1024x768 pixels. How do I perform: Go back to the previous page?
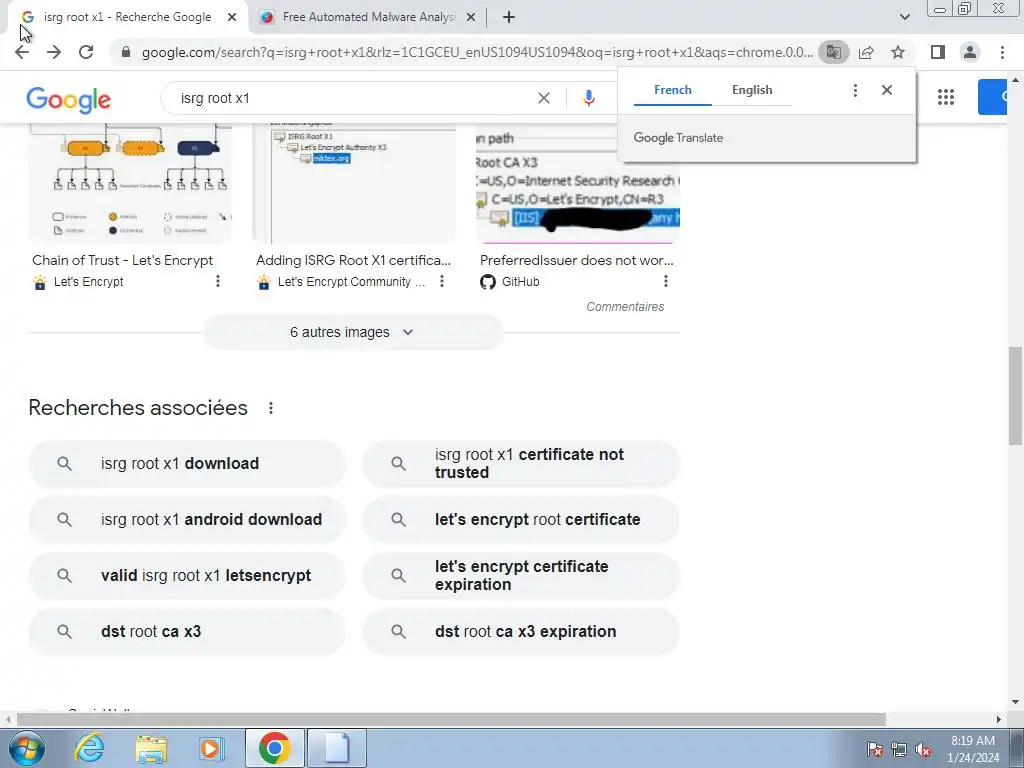22,52
